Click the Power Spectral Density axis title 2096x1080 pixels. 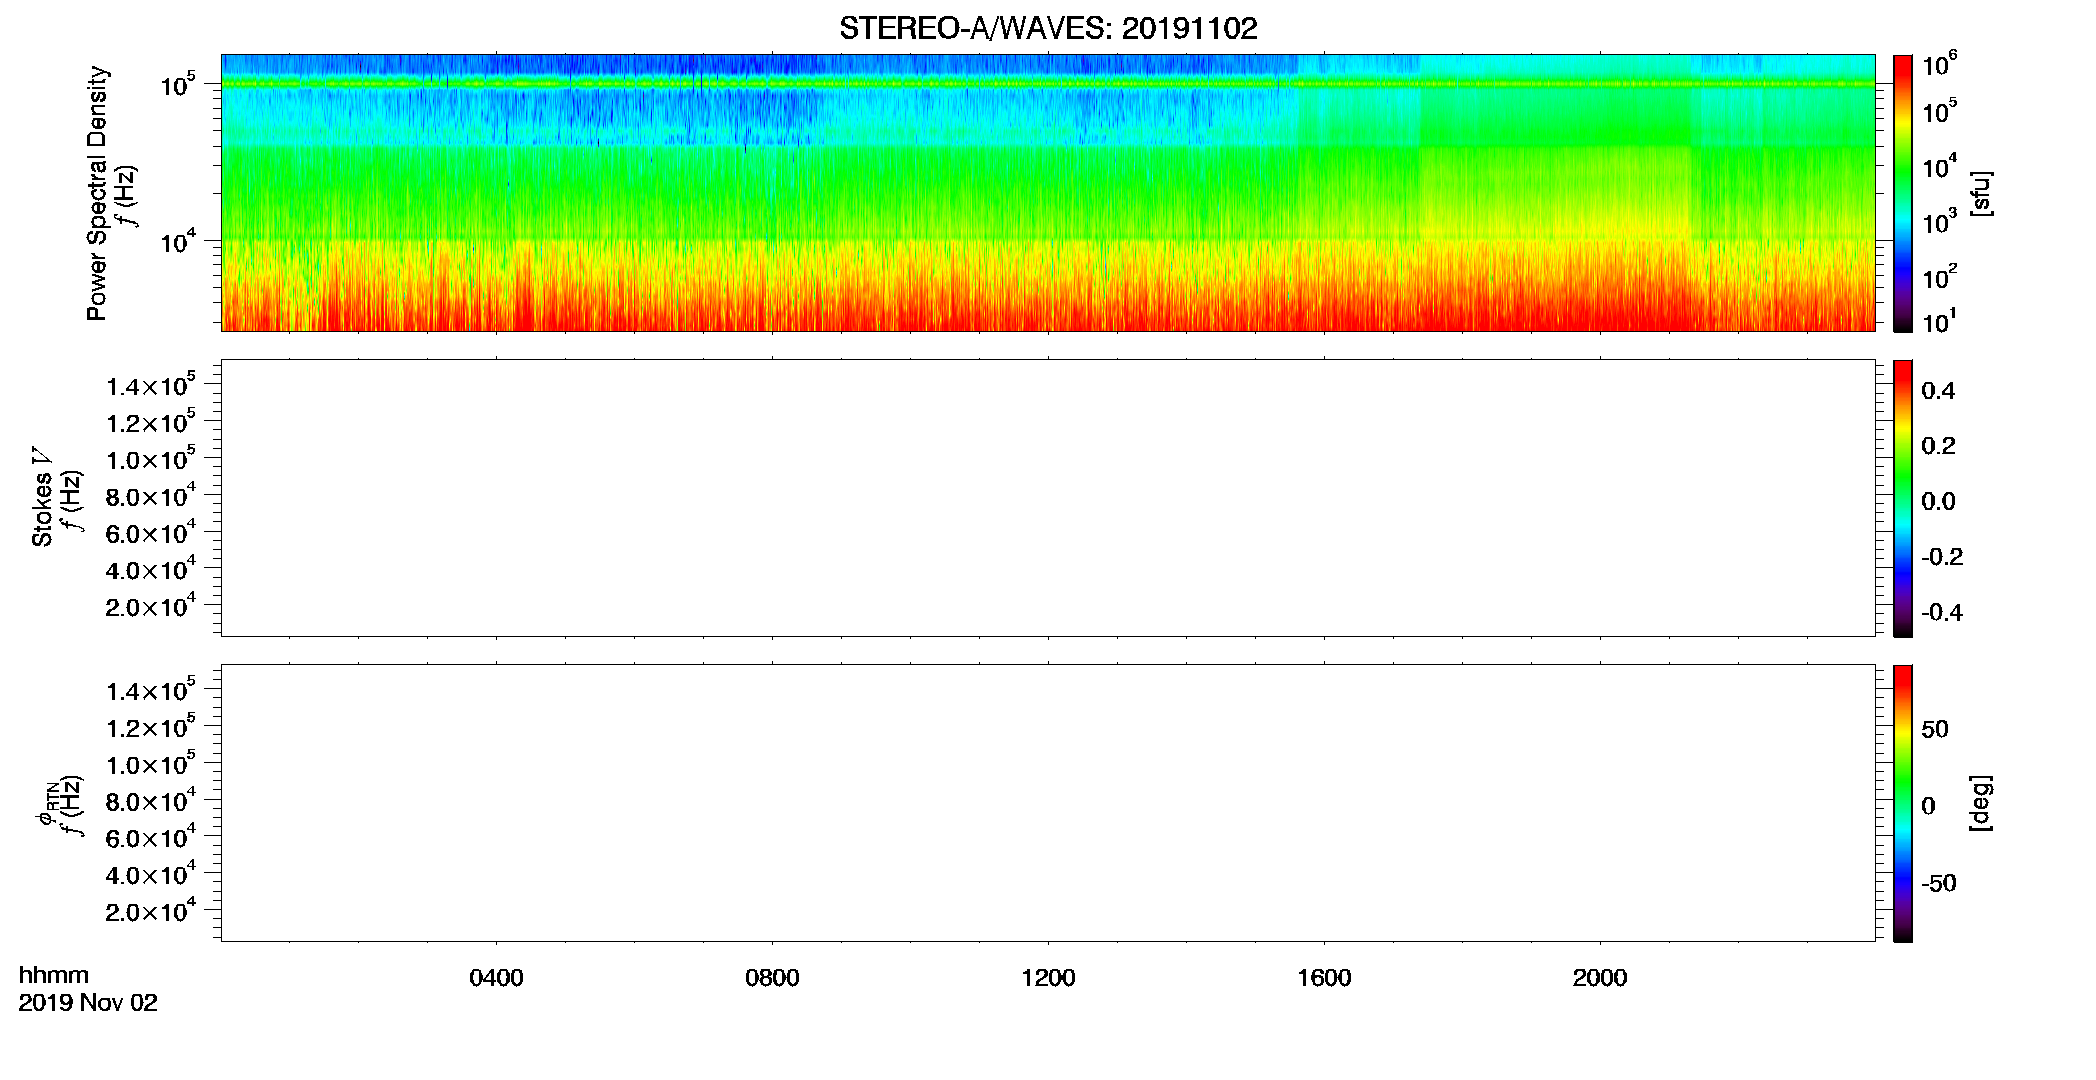click(97, 193)
